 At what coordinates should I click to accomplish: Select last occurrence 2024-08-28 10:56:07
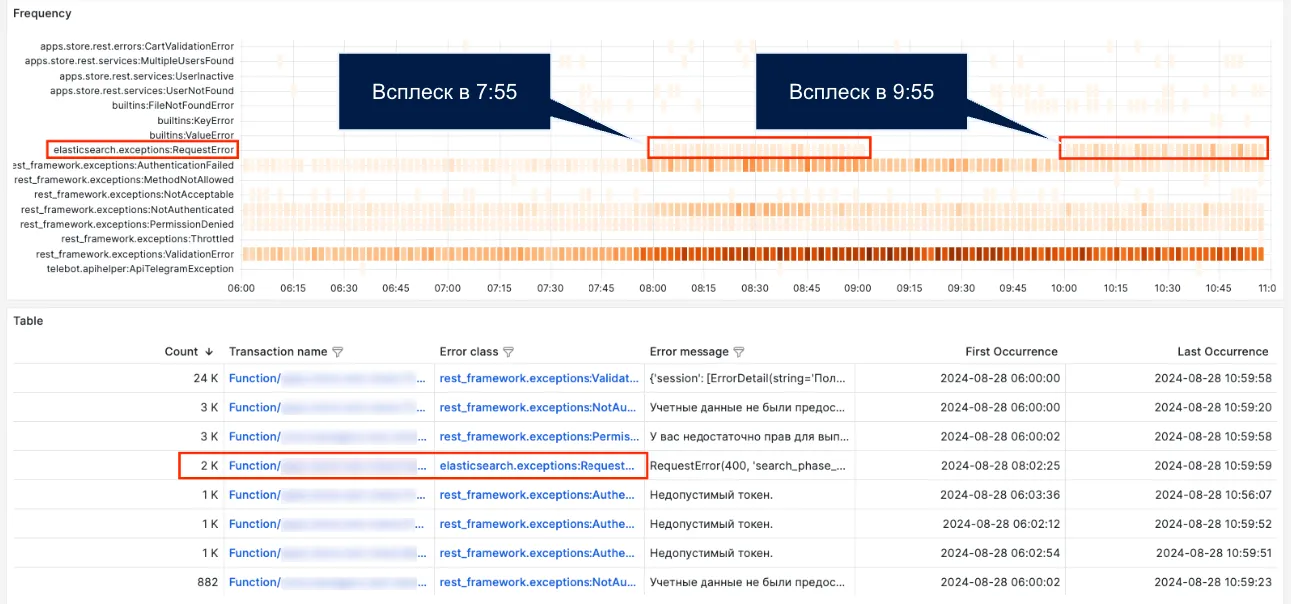tap(1213, 495)
